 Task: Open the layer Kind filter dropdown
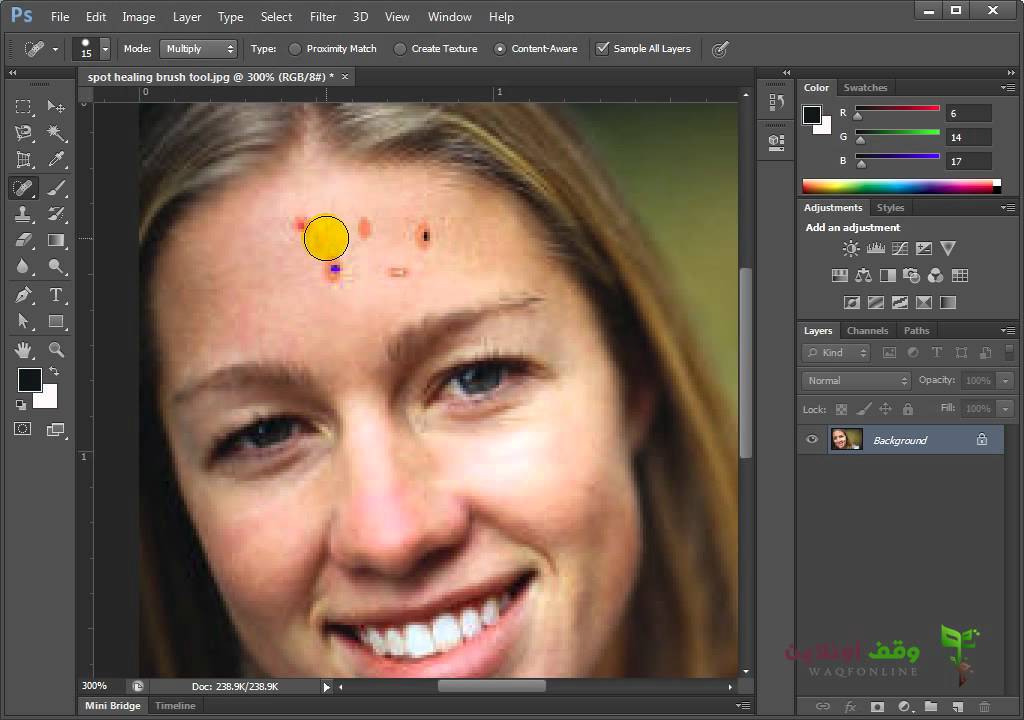836,353
